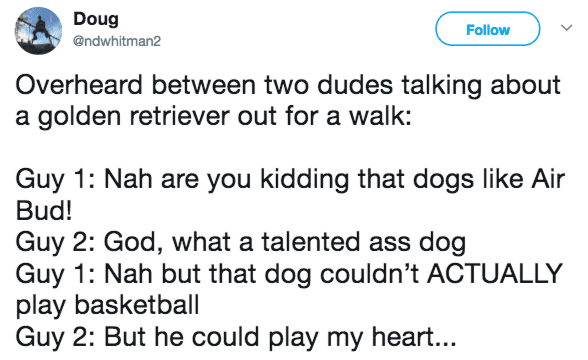Select the phrase golden retriever
Image resolution: width=588 pixels, height=360 pixels.
(x=133, y=116)
